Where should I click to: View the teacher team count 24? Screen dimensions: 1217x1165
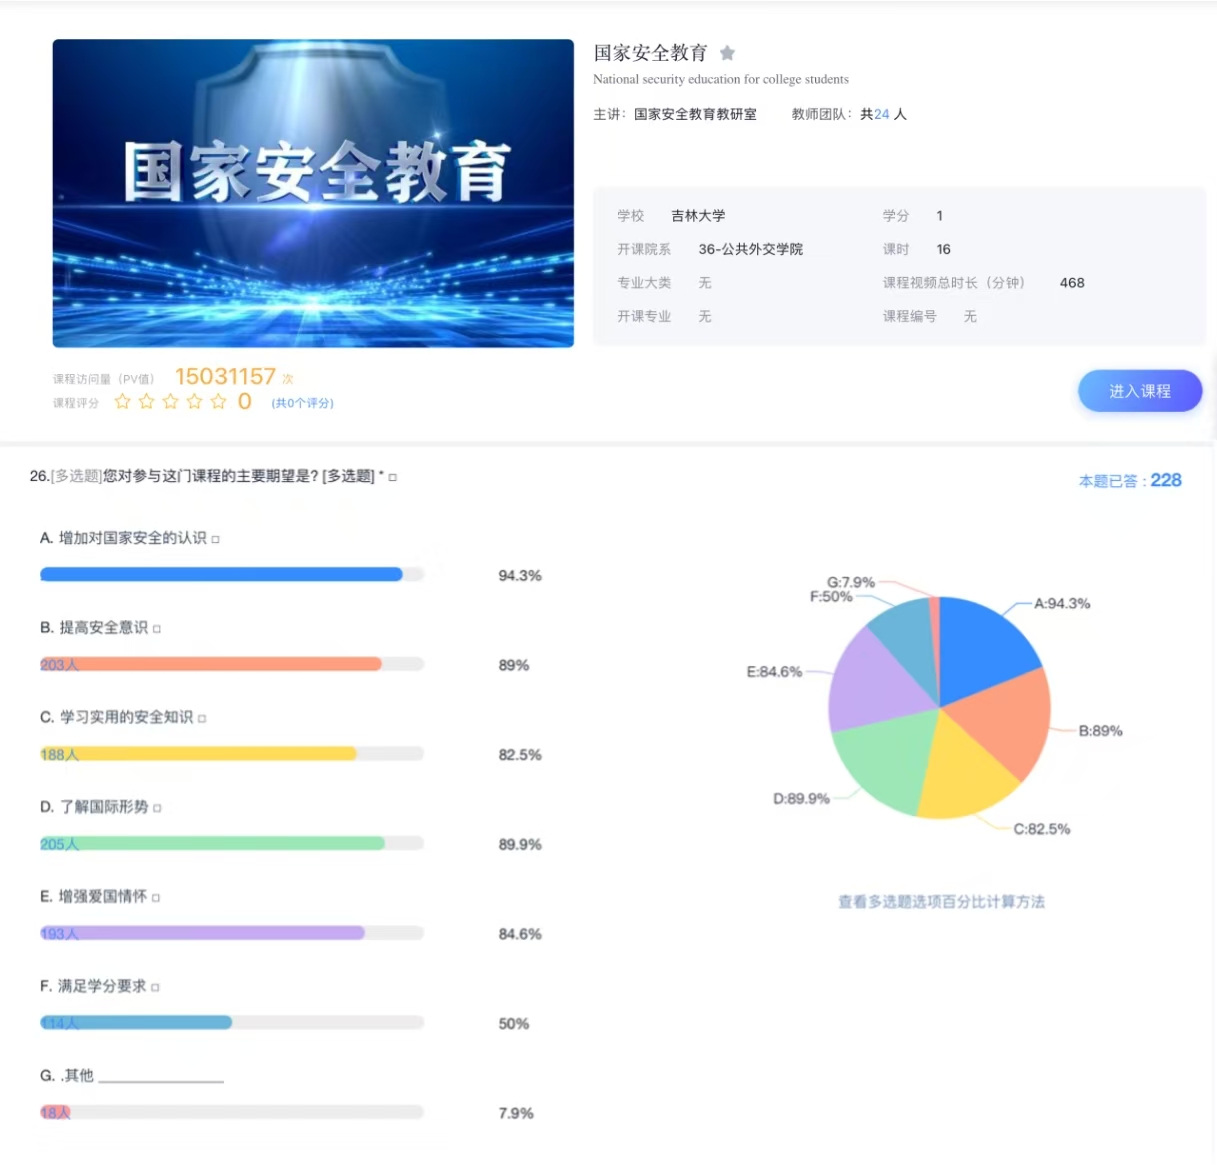[x=881, y=115]
